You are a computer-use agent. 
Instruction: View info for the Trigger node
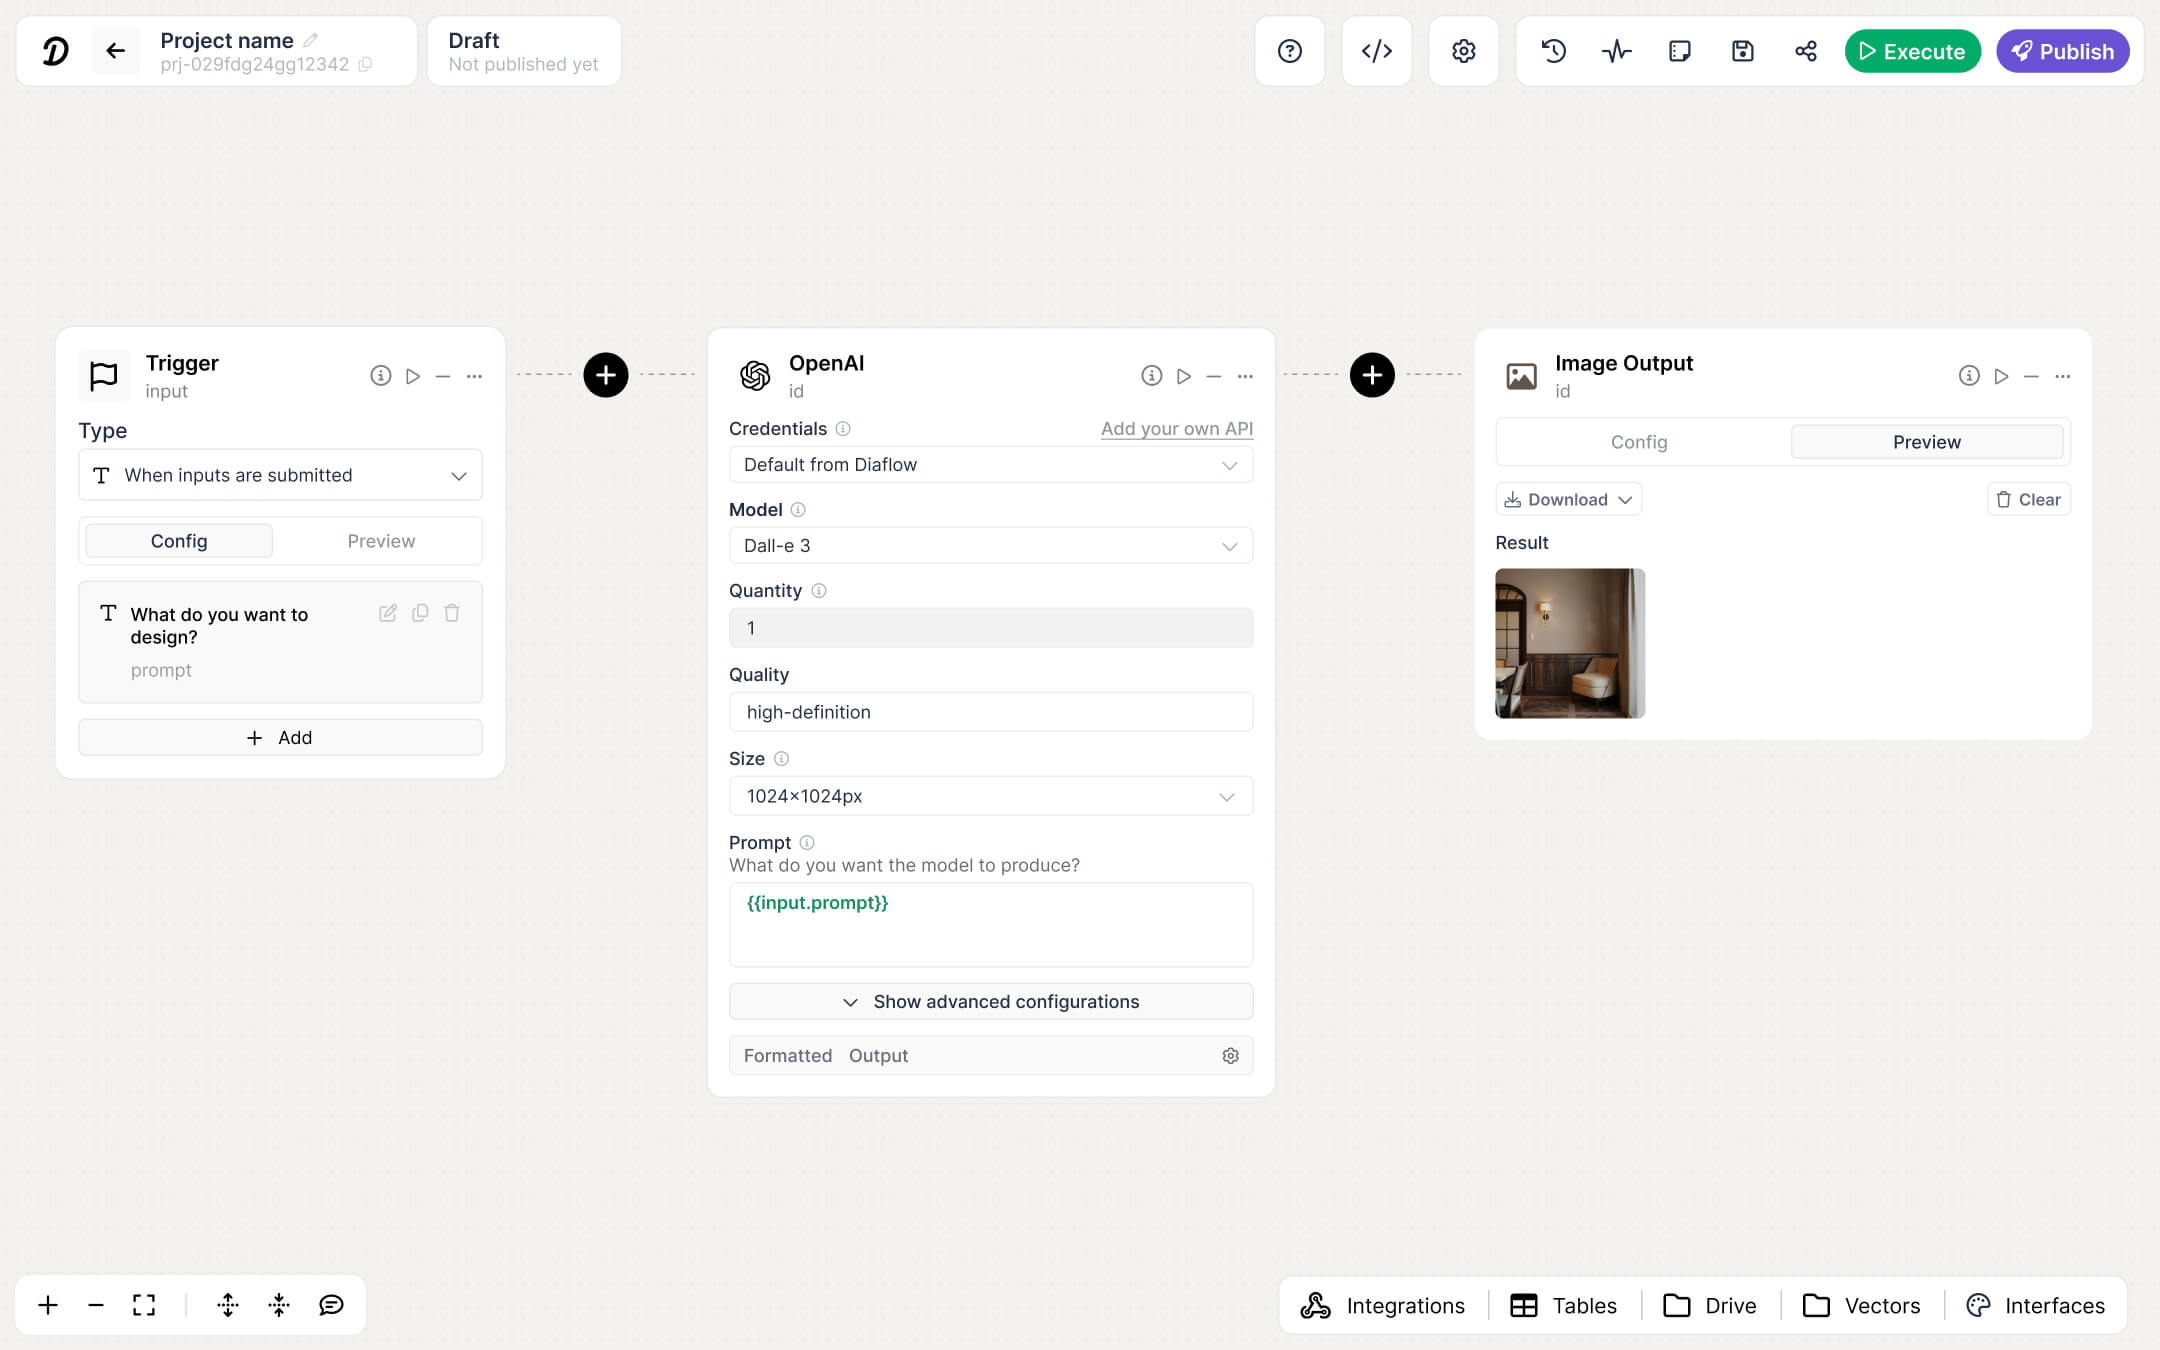click(380, 376)
